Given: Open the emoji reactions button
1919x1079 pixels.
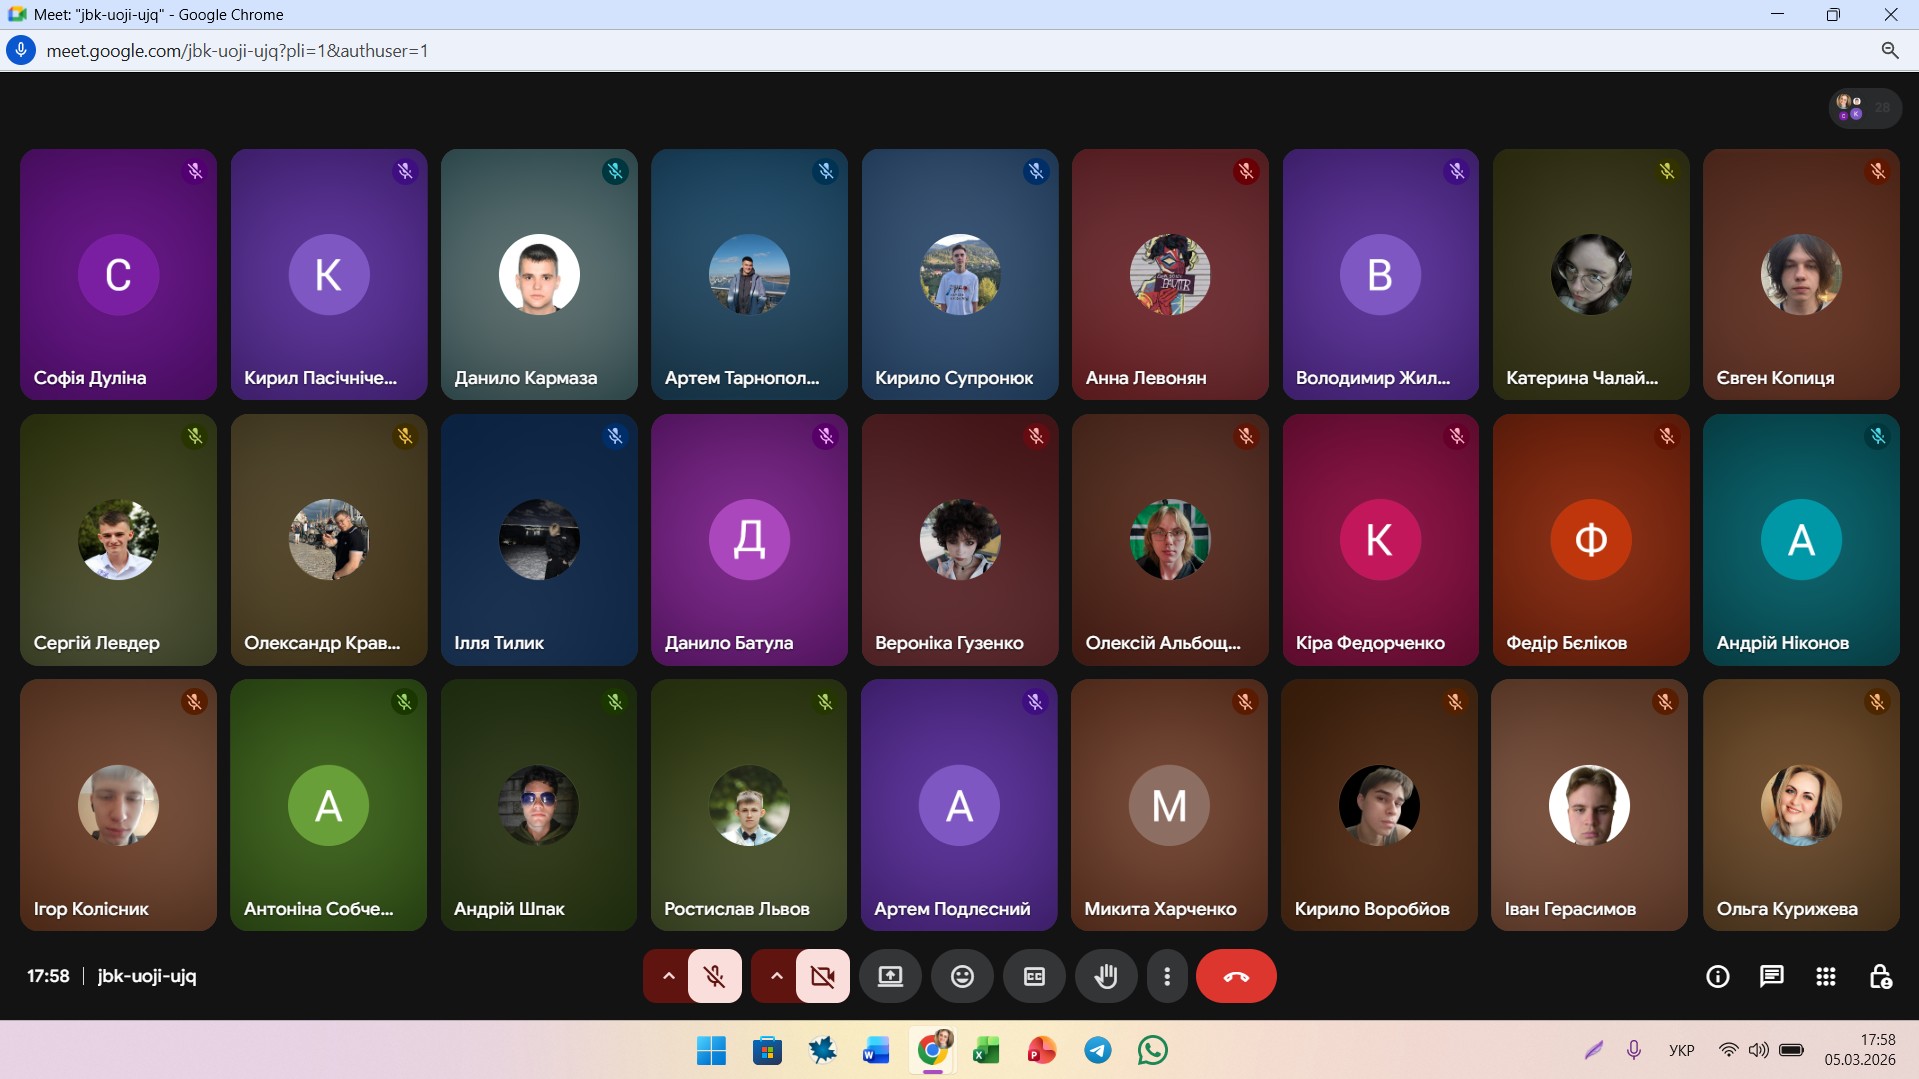Looking at the screenshot, I should coord(962,976).
